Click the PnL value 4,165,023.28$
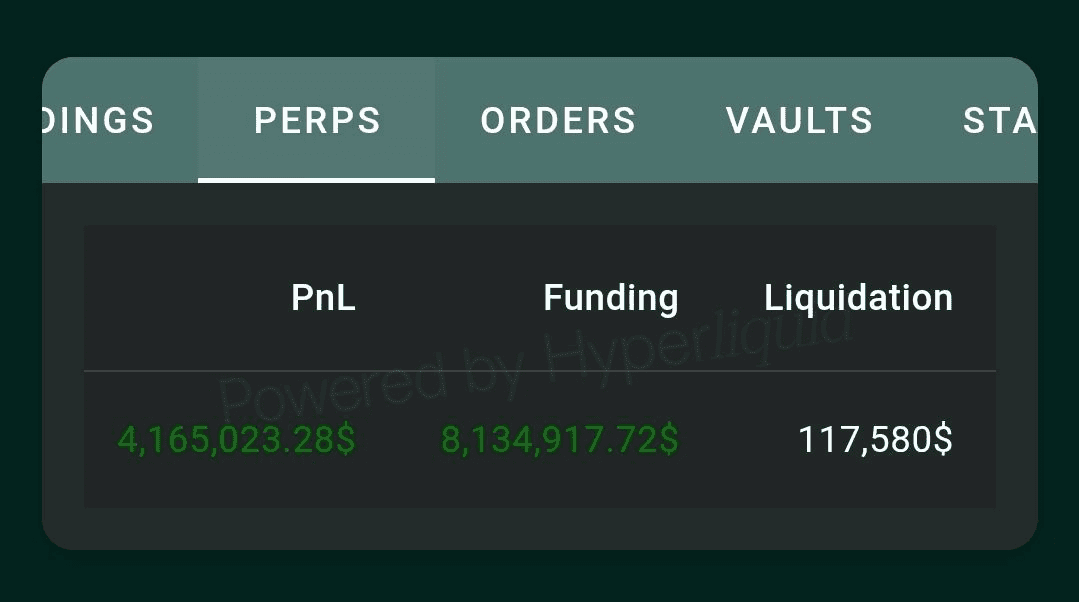The image size is (1079, 602). click(x=237, y=440)
